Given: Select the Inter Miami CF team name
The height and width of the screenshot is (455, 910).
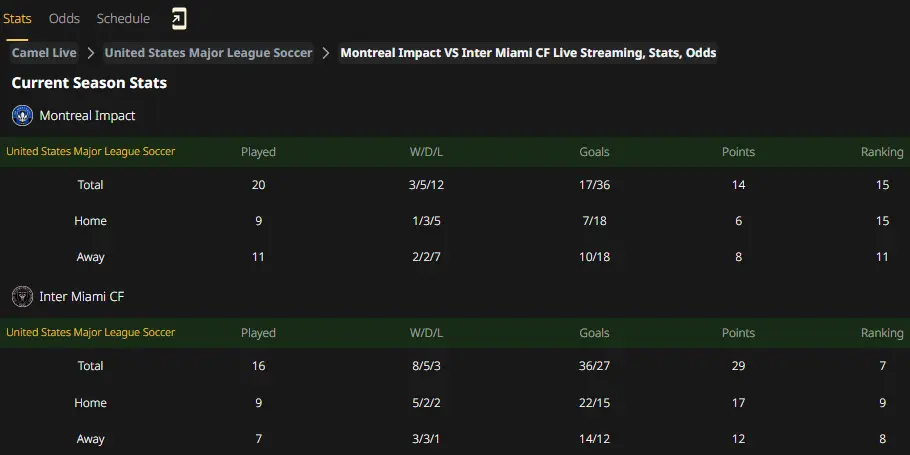Looking at the screenshot, I should (82, 297).
